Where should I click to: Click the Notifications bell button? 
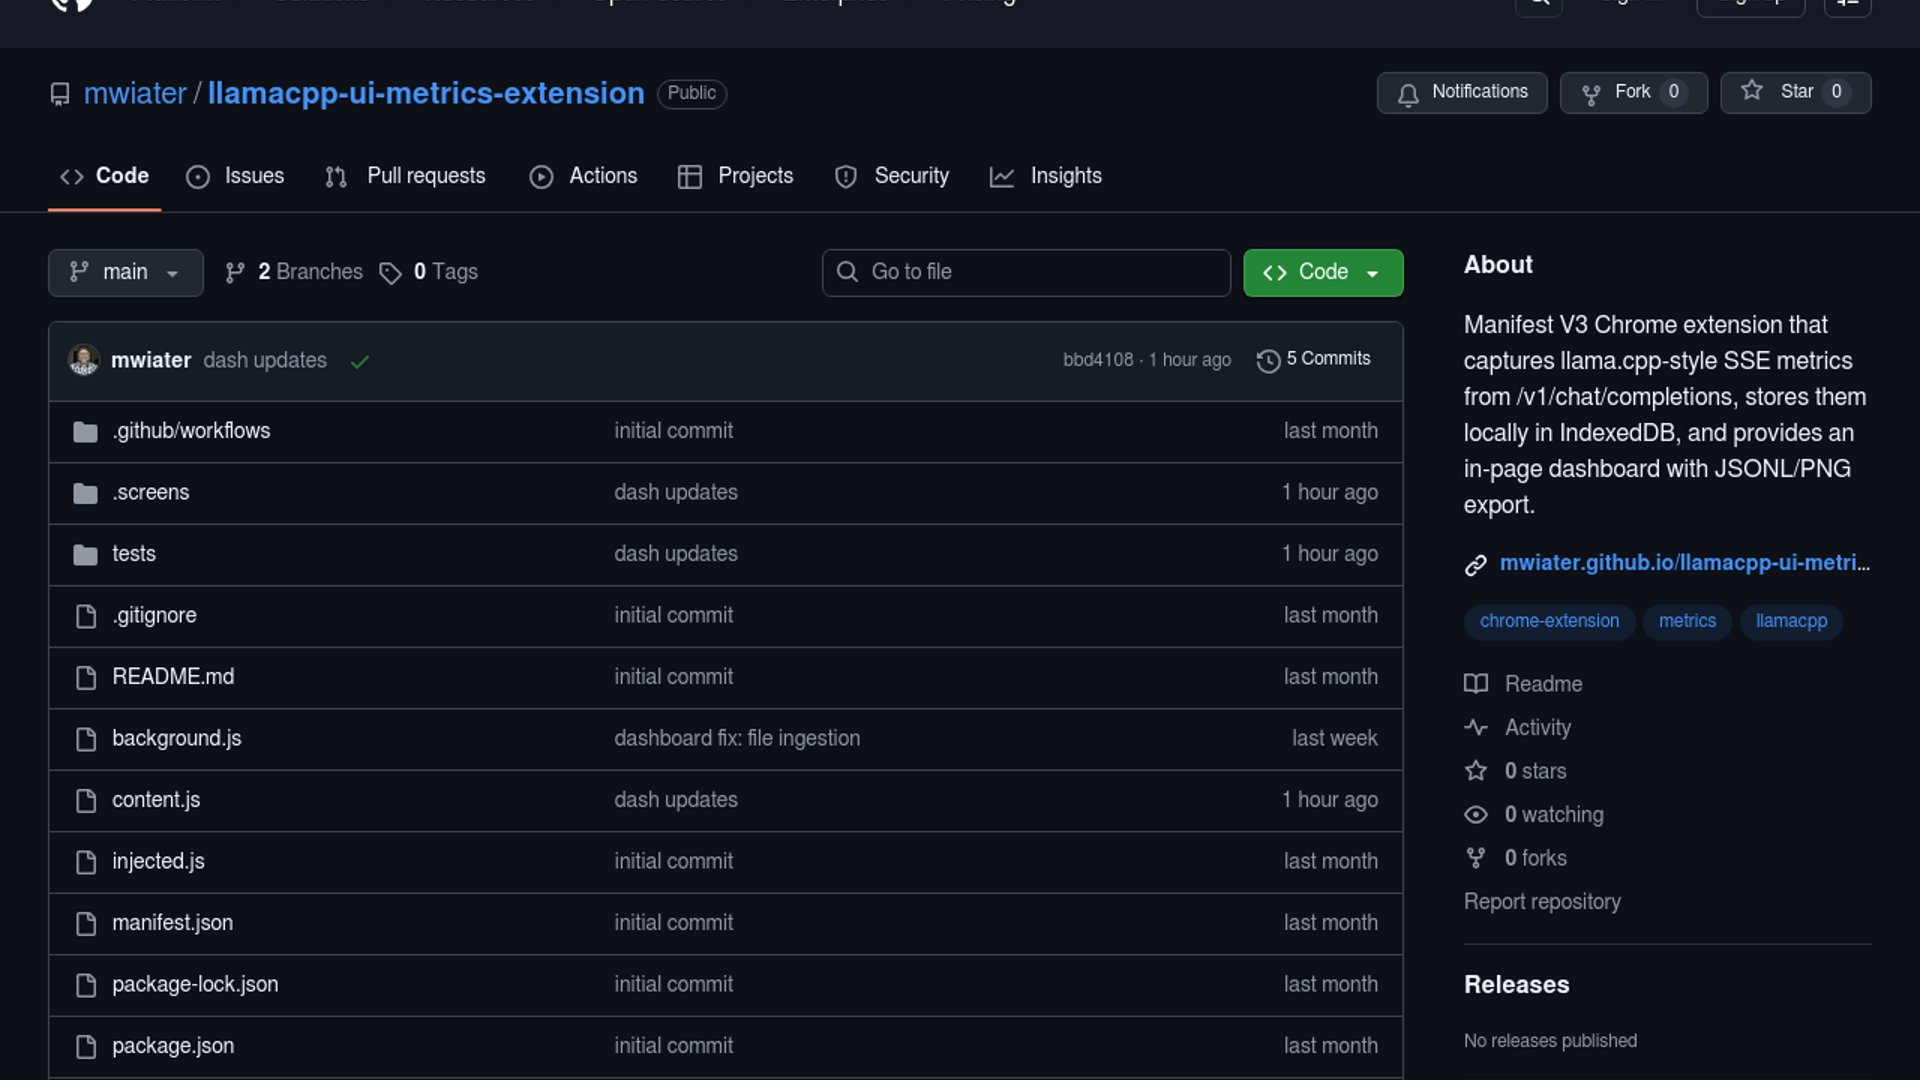[x=1461, y=92]
